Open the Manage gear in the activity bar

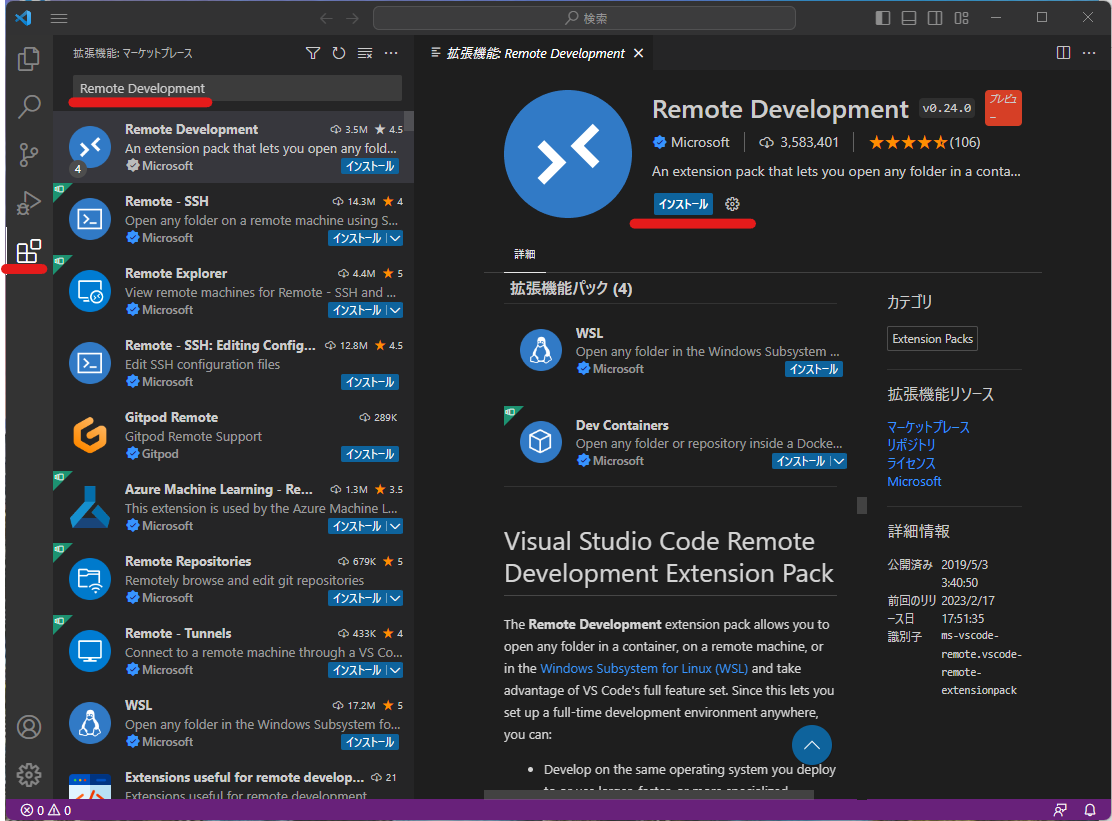tap(28, 775)
